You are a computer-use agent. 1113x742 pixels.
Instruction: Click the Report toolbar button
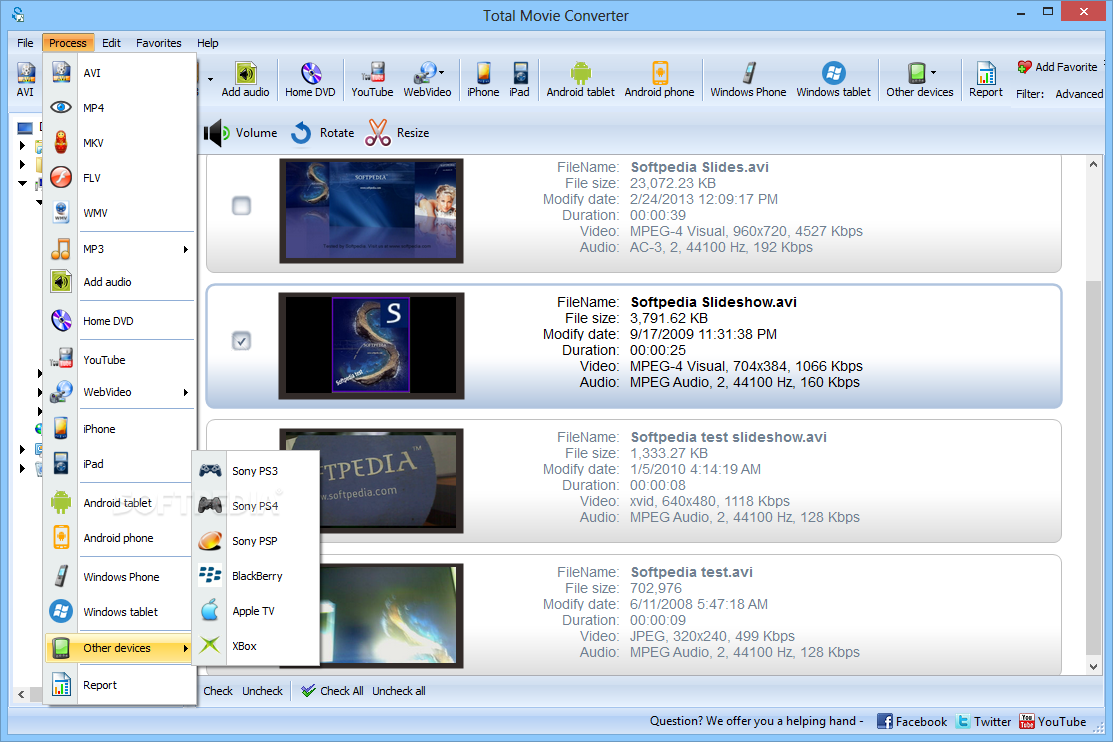[x=986, y=80]
